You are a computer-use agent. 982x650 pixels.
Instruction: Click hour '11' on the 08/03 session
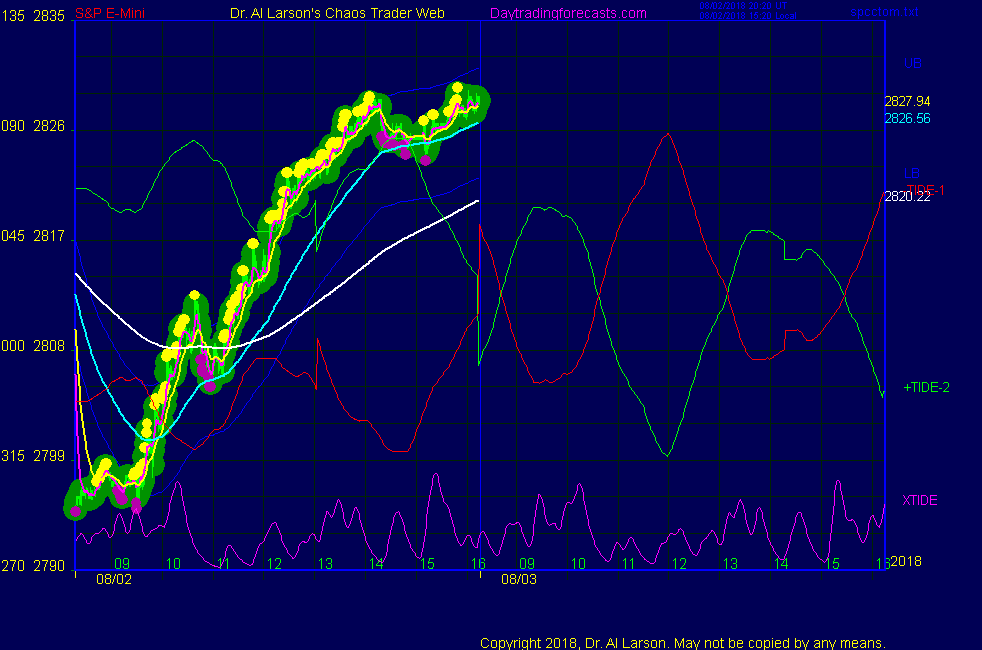[x=629, y=564]
